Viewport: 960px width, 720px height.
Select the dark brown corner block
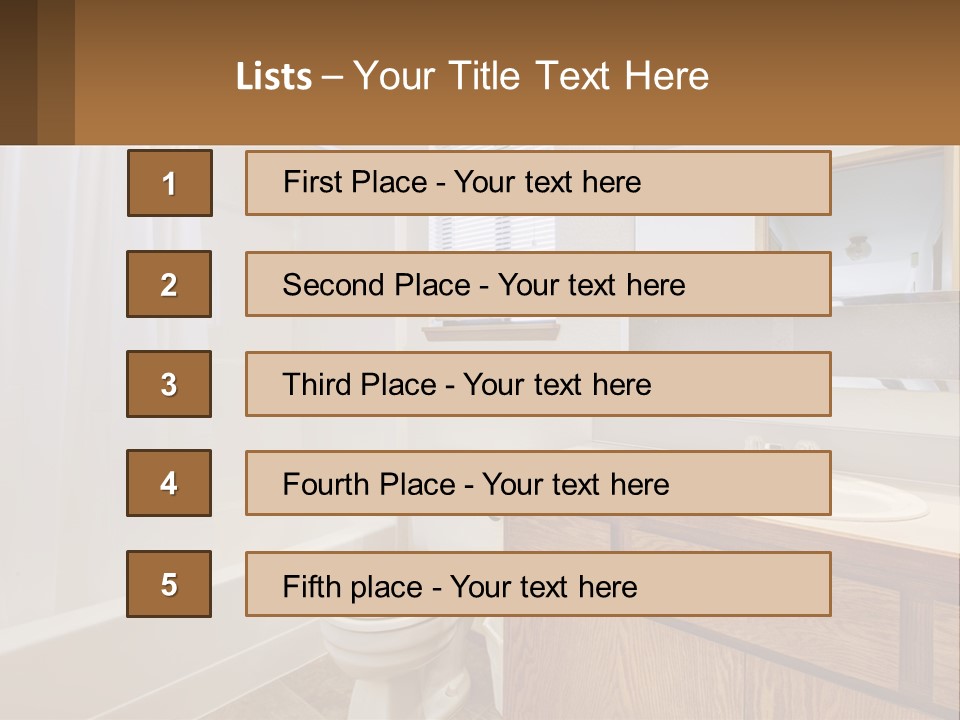point(18,72)
